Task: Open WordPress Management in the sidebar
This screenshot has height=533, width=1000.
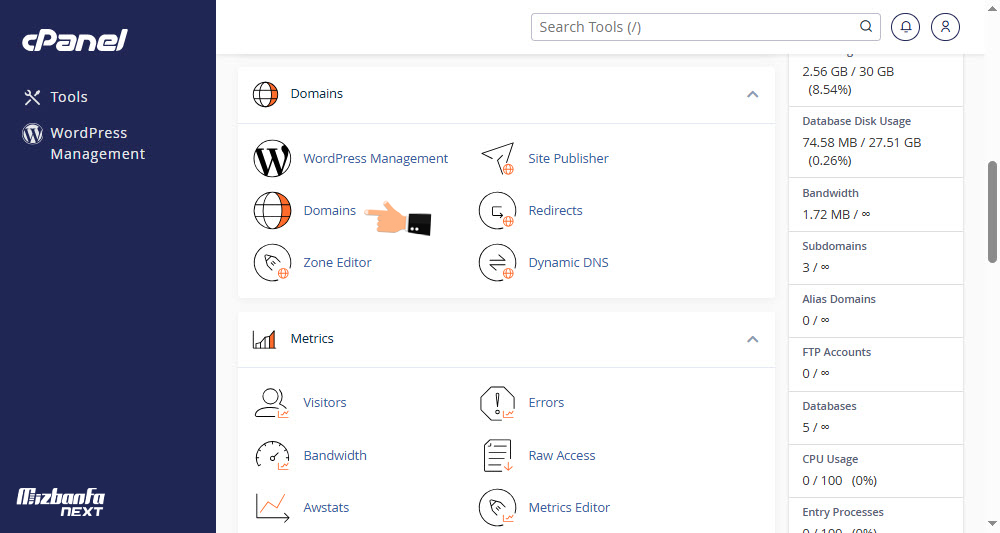Action: tap(97, 143)
